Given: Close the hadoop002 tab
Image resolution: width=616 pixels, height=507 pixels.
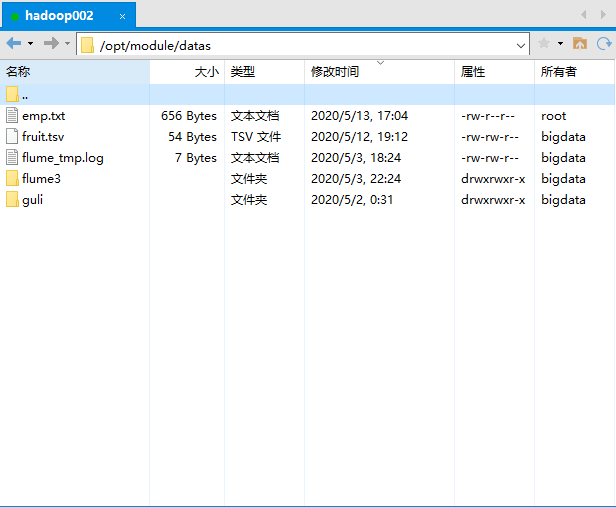Looking at the screenshot, I should pos(122,16).
